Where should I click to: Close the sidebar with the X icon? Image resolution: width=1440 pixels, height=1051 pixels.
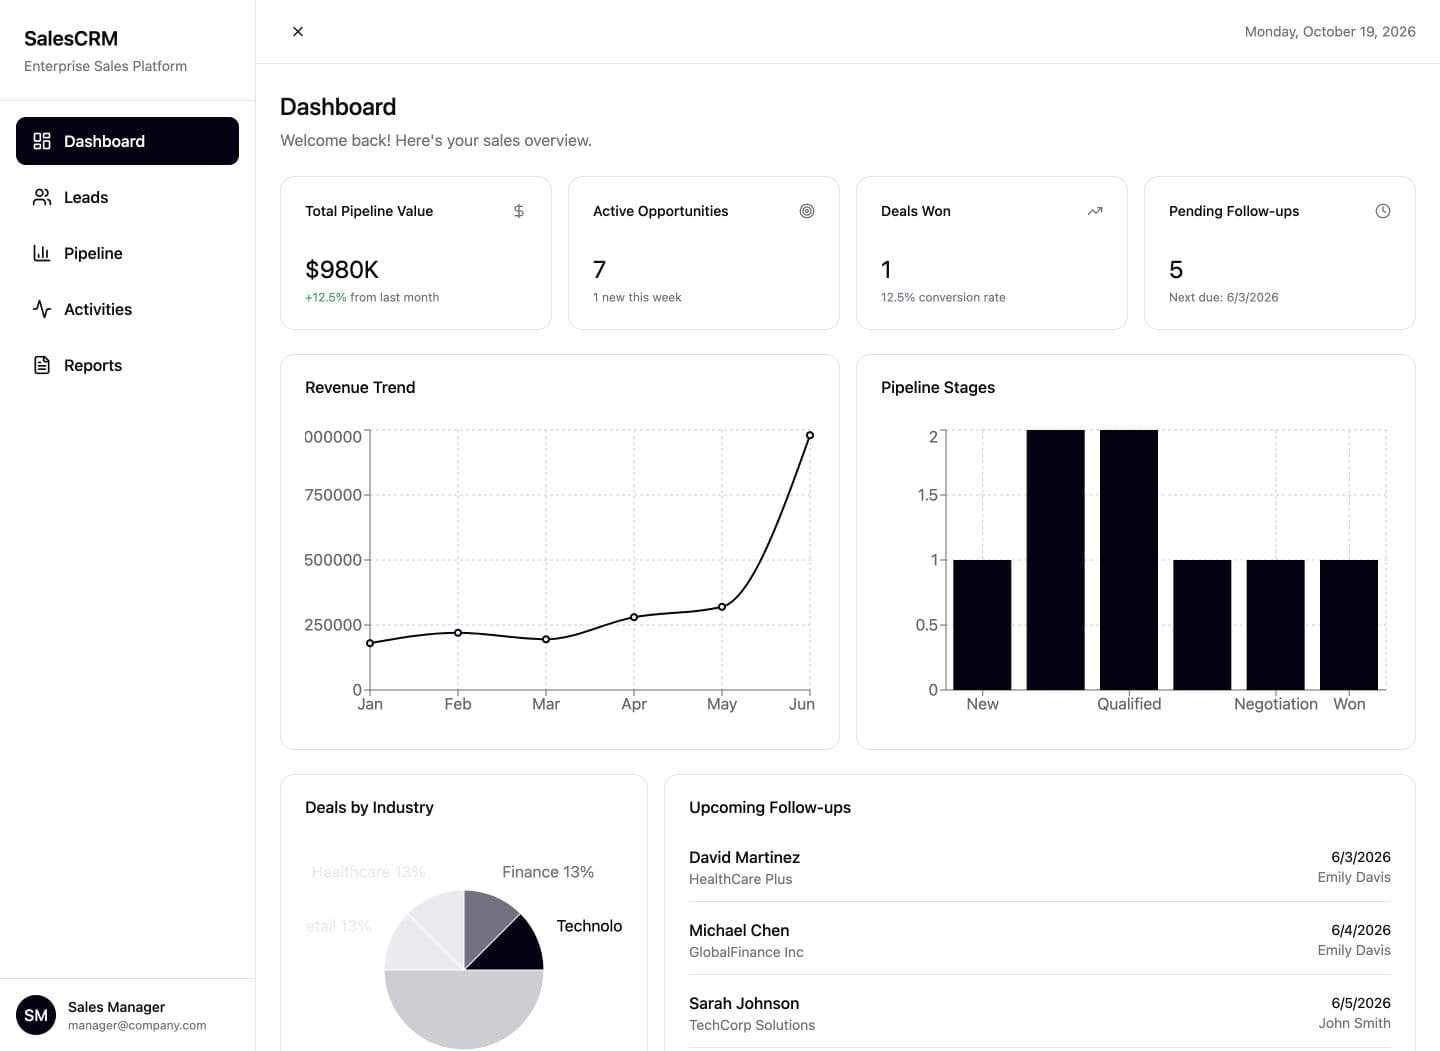click(298, 32)
